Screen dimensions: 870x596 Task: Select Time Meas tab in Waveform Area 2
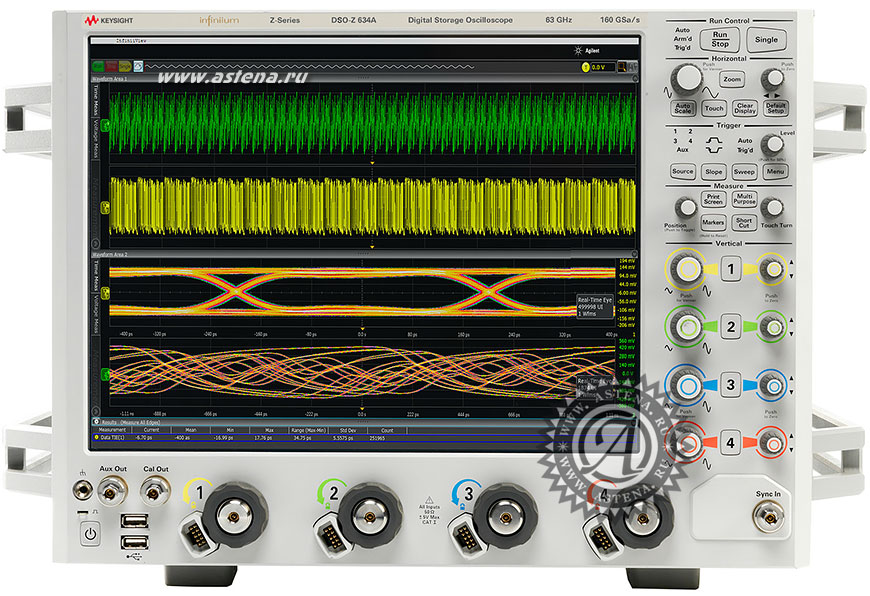pyautogui.click(x=95, y=275)
